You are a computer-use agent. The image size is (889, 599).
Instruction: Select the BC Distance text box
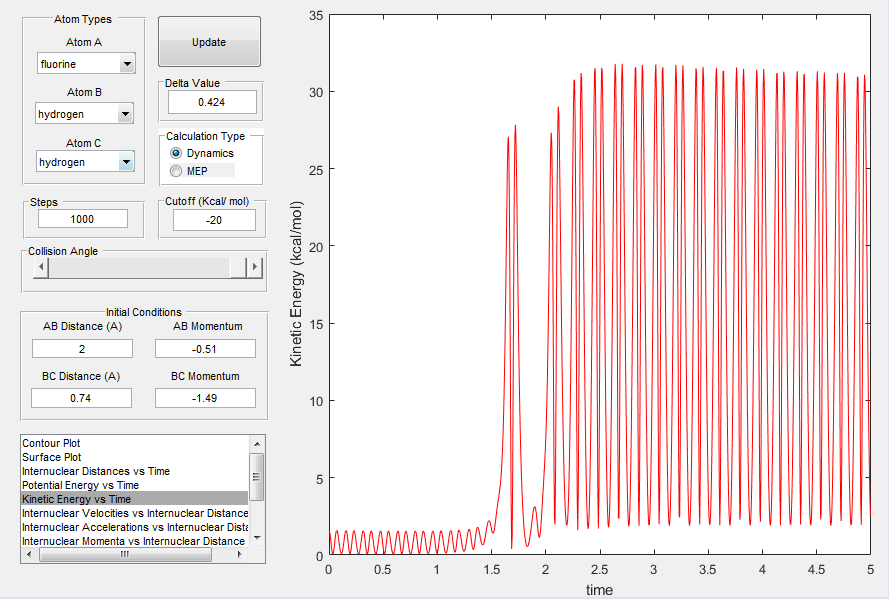(82, 398)
